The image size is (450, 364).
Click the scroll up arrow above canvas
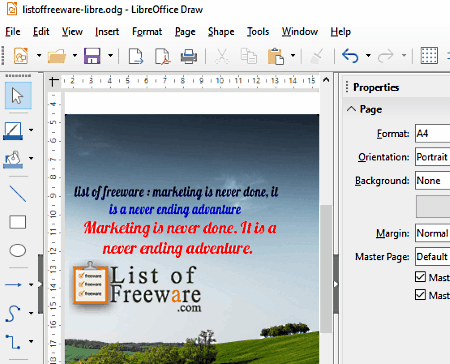point(326,80)
